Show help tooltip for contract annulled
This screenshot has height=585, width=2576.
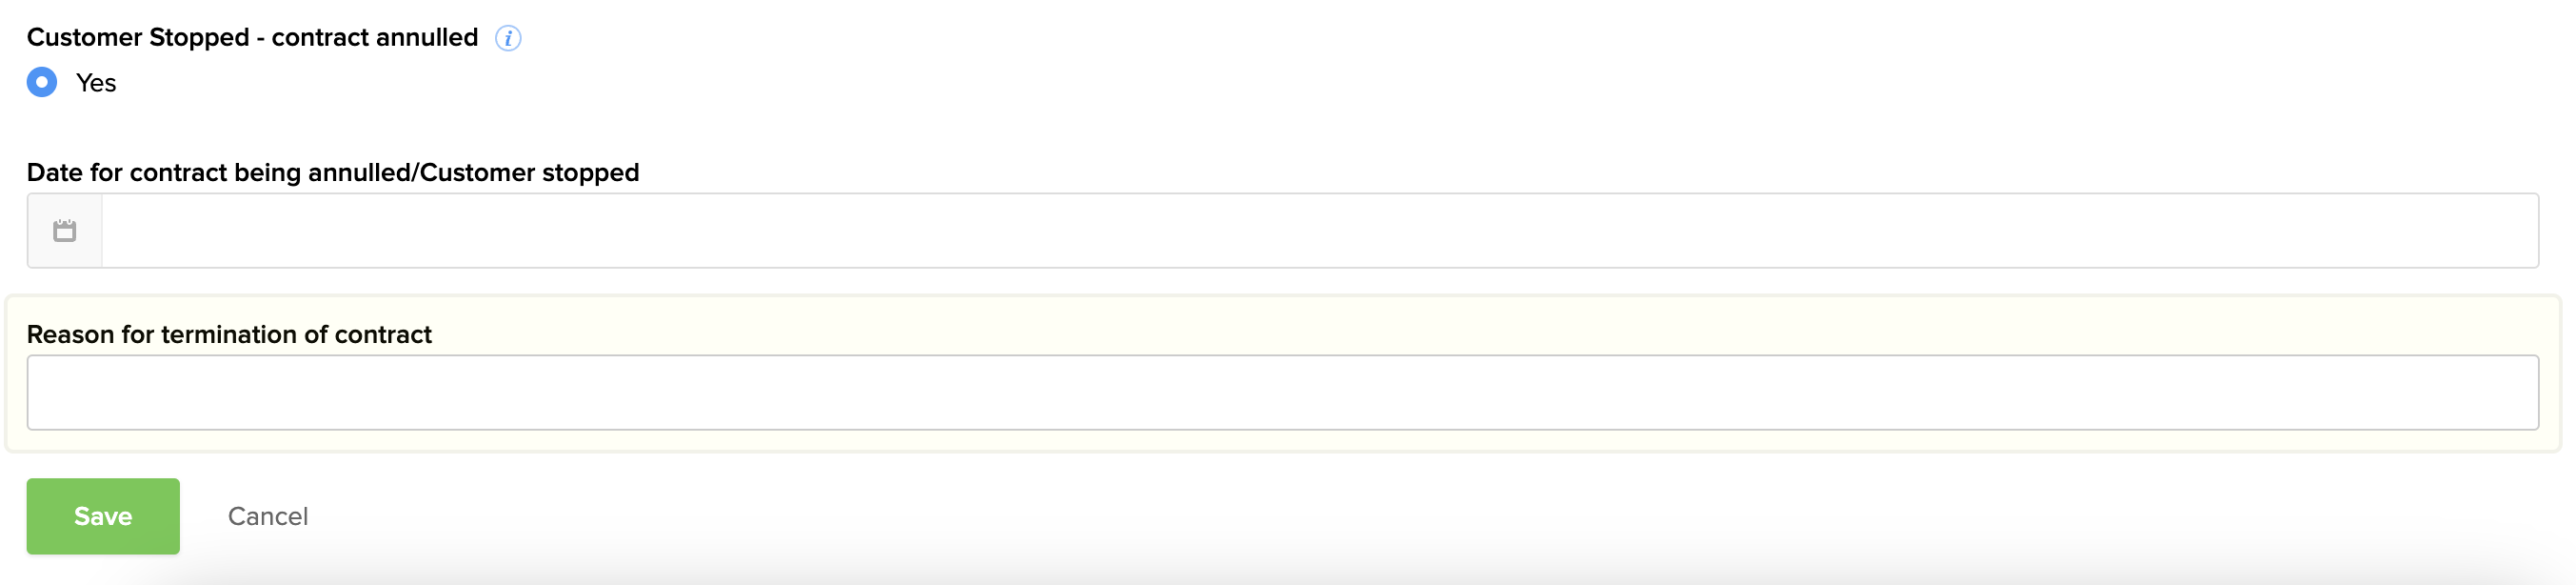[508, 38]
